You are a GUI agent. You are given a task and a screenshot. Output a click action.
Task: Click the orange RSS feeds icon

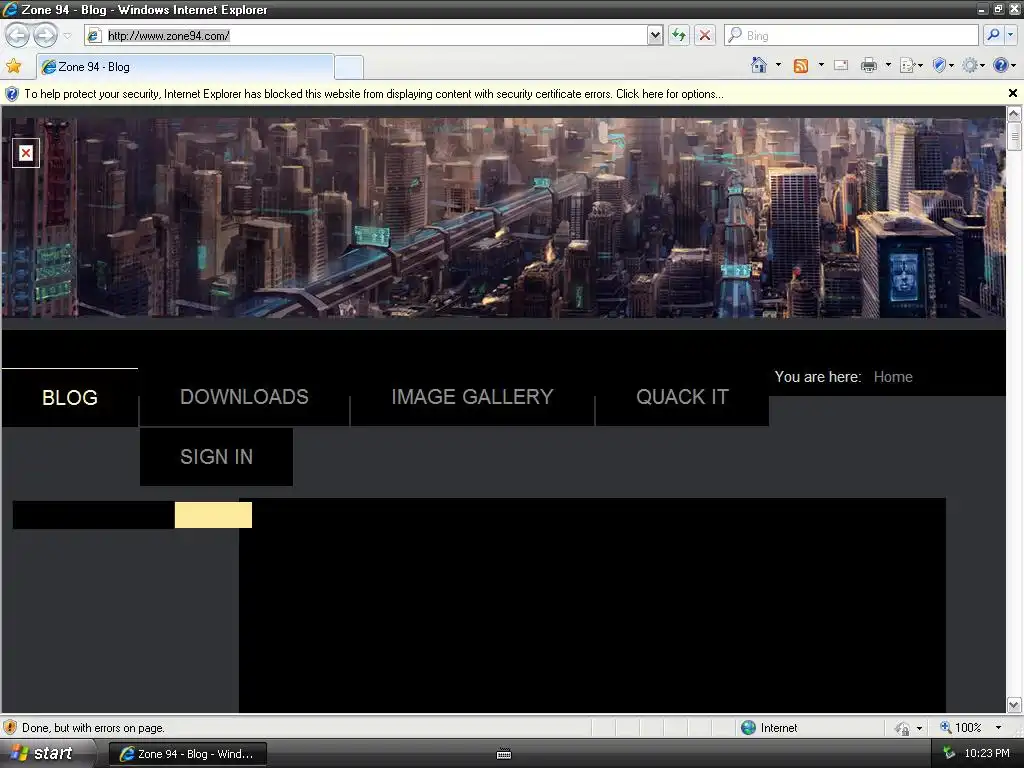pyautogui.click(x=801, y=65)
